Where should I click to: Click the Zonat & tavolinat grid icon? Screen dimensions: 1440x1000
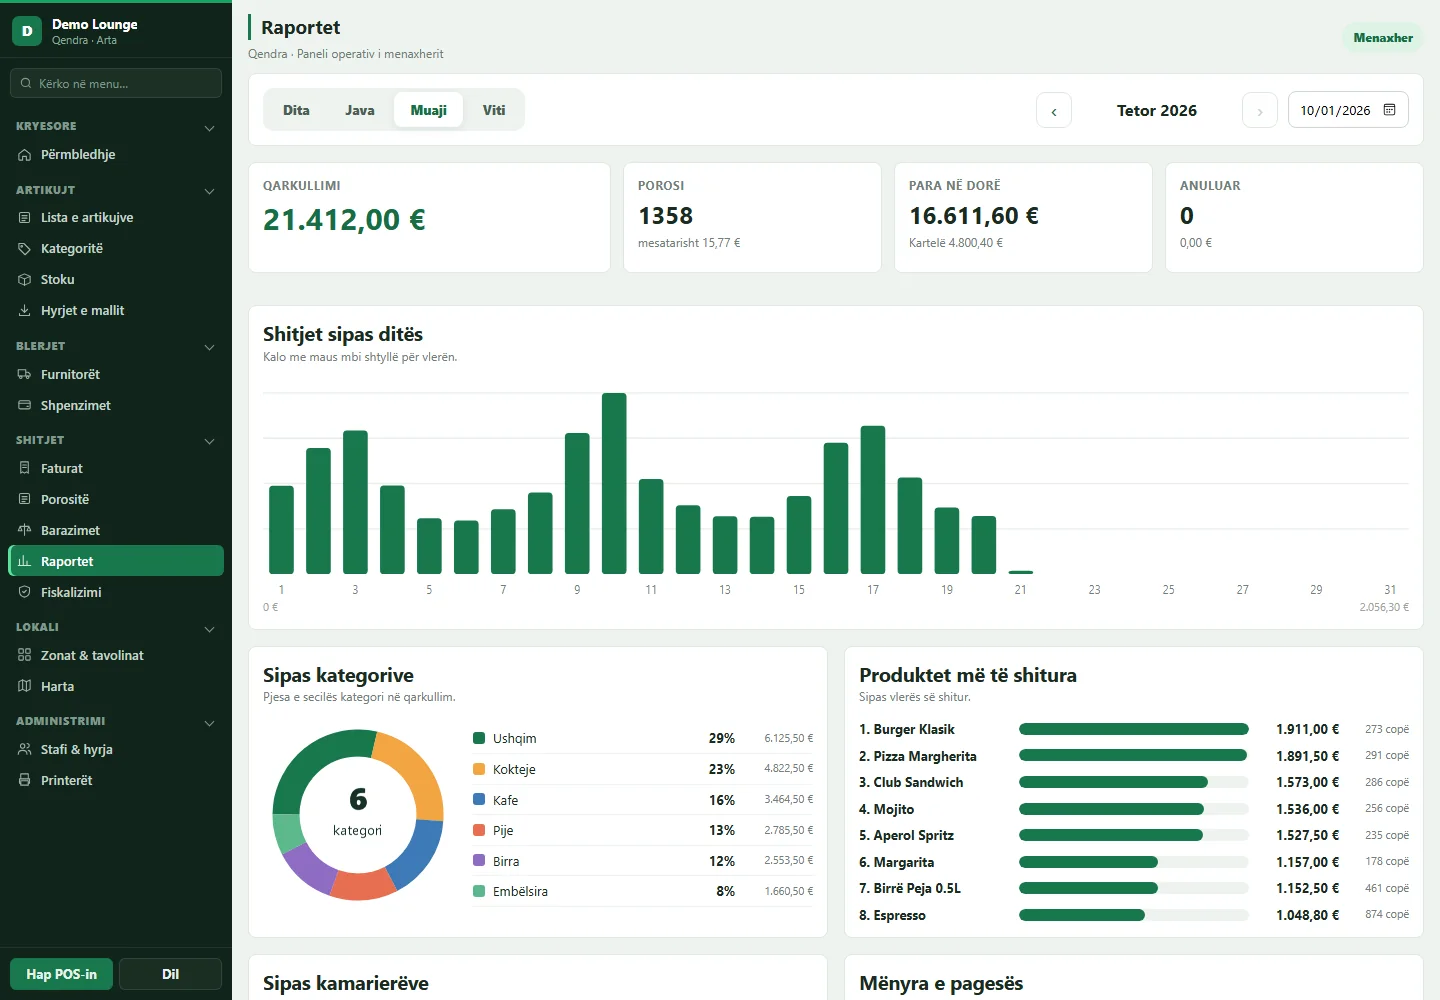25,656
